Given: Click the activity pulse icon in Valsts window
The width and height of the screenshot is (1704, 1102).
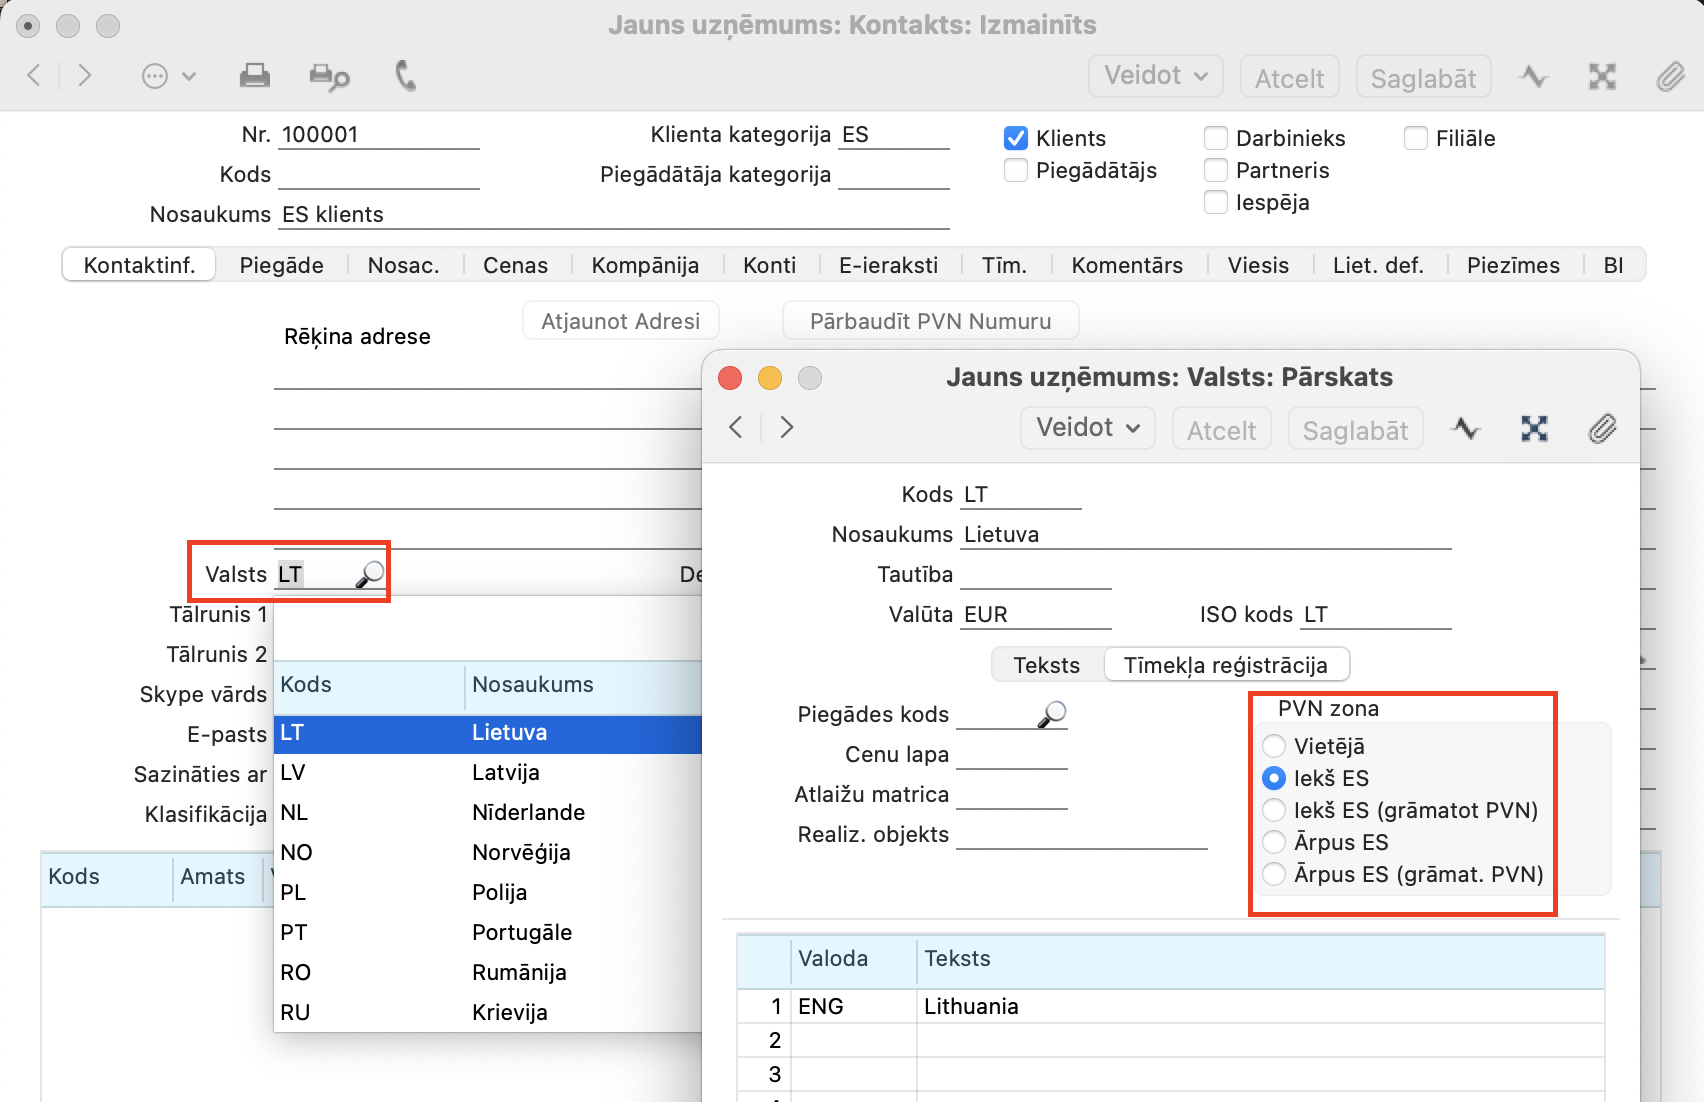Looking at the screenshot, I should pyautogui.click(x=1466, y=429).
